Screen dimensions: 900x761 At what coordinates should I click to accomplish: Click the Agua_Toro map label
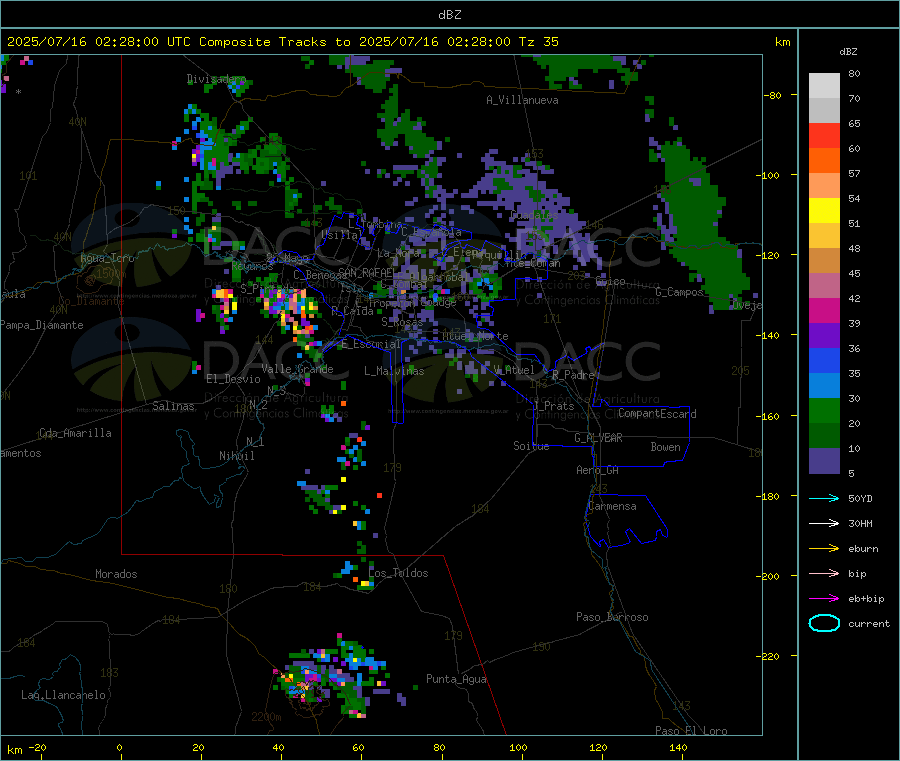coord(107,258)
